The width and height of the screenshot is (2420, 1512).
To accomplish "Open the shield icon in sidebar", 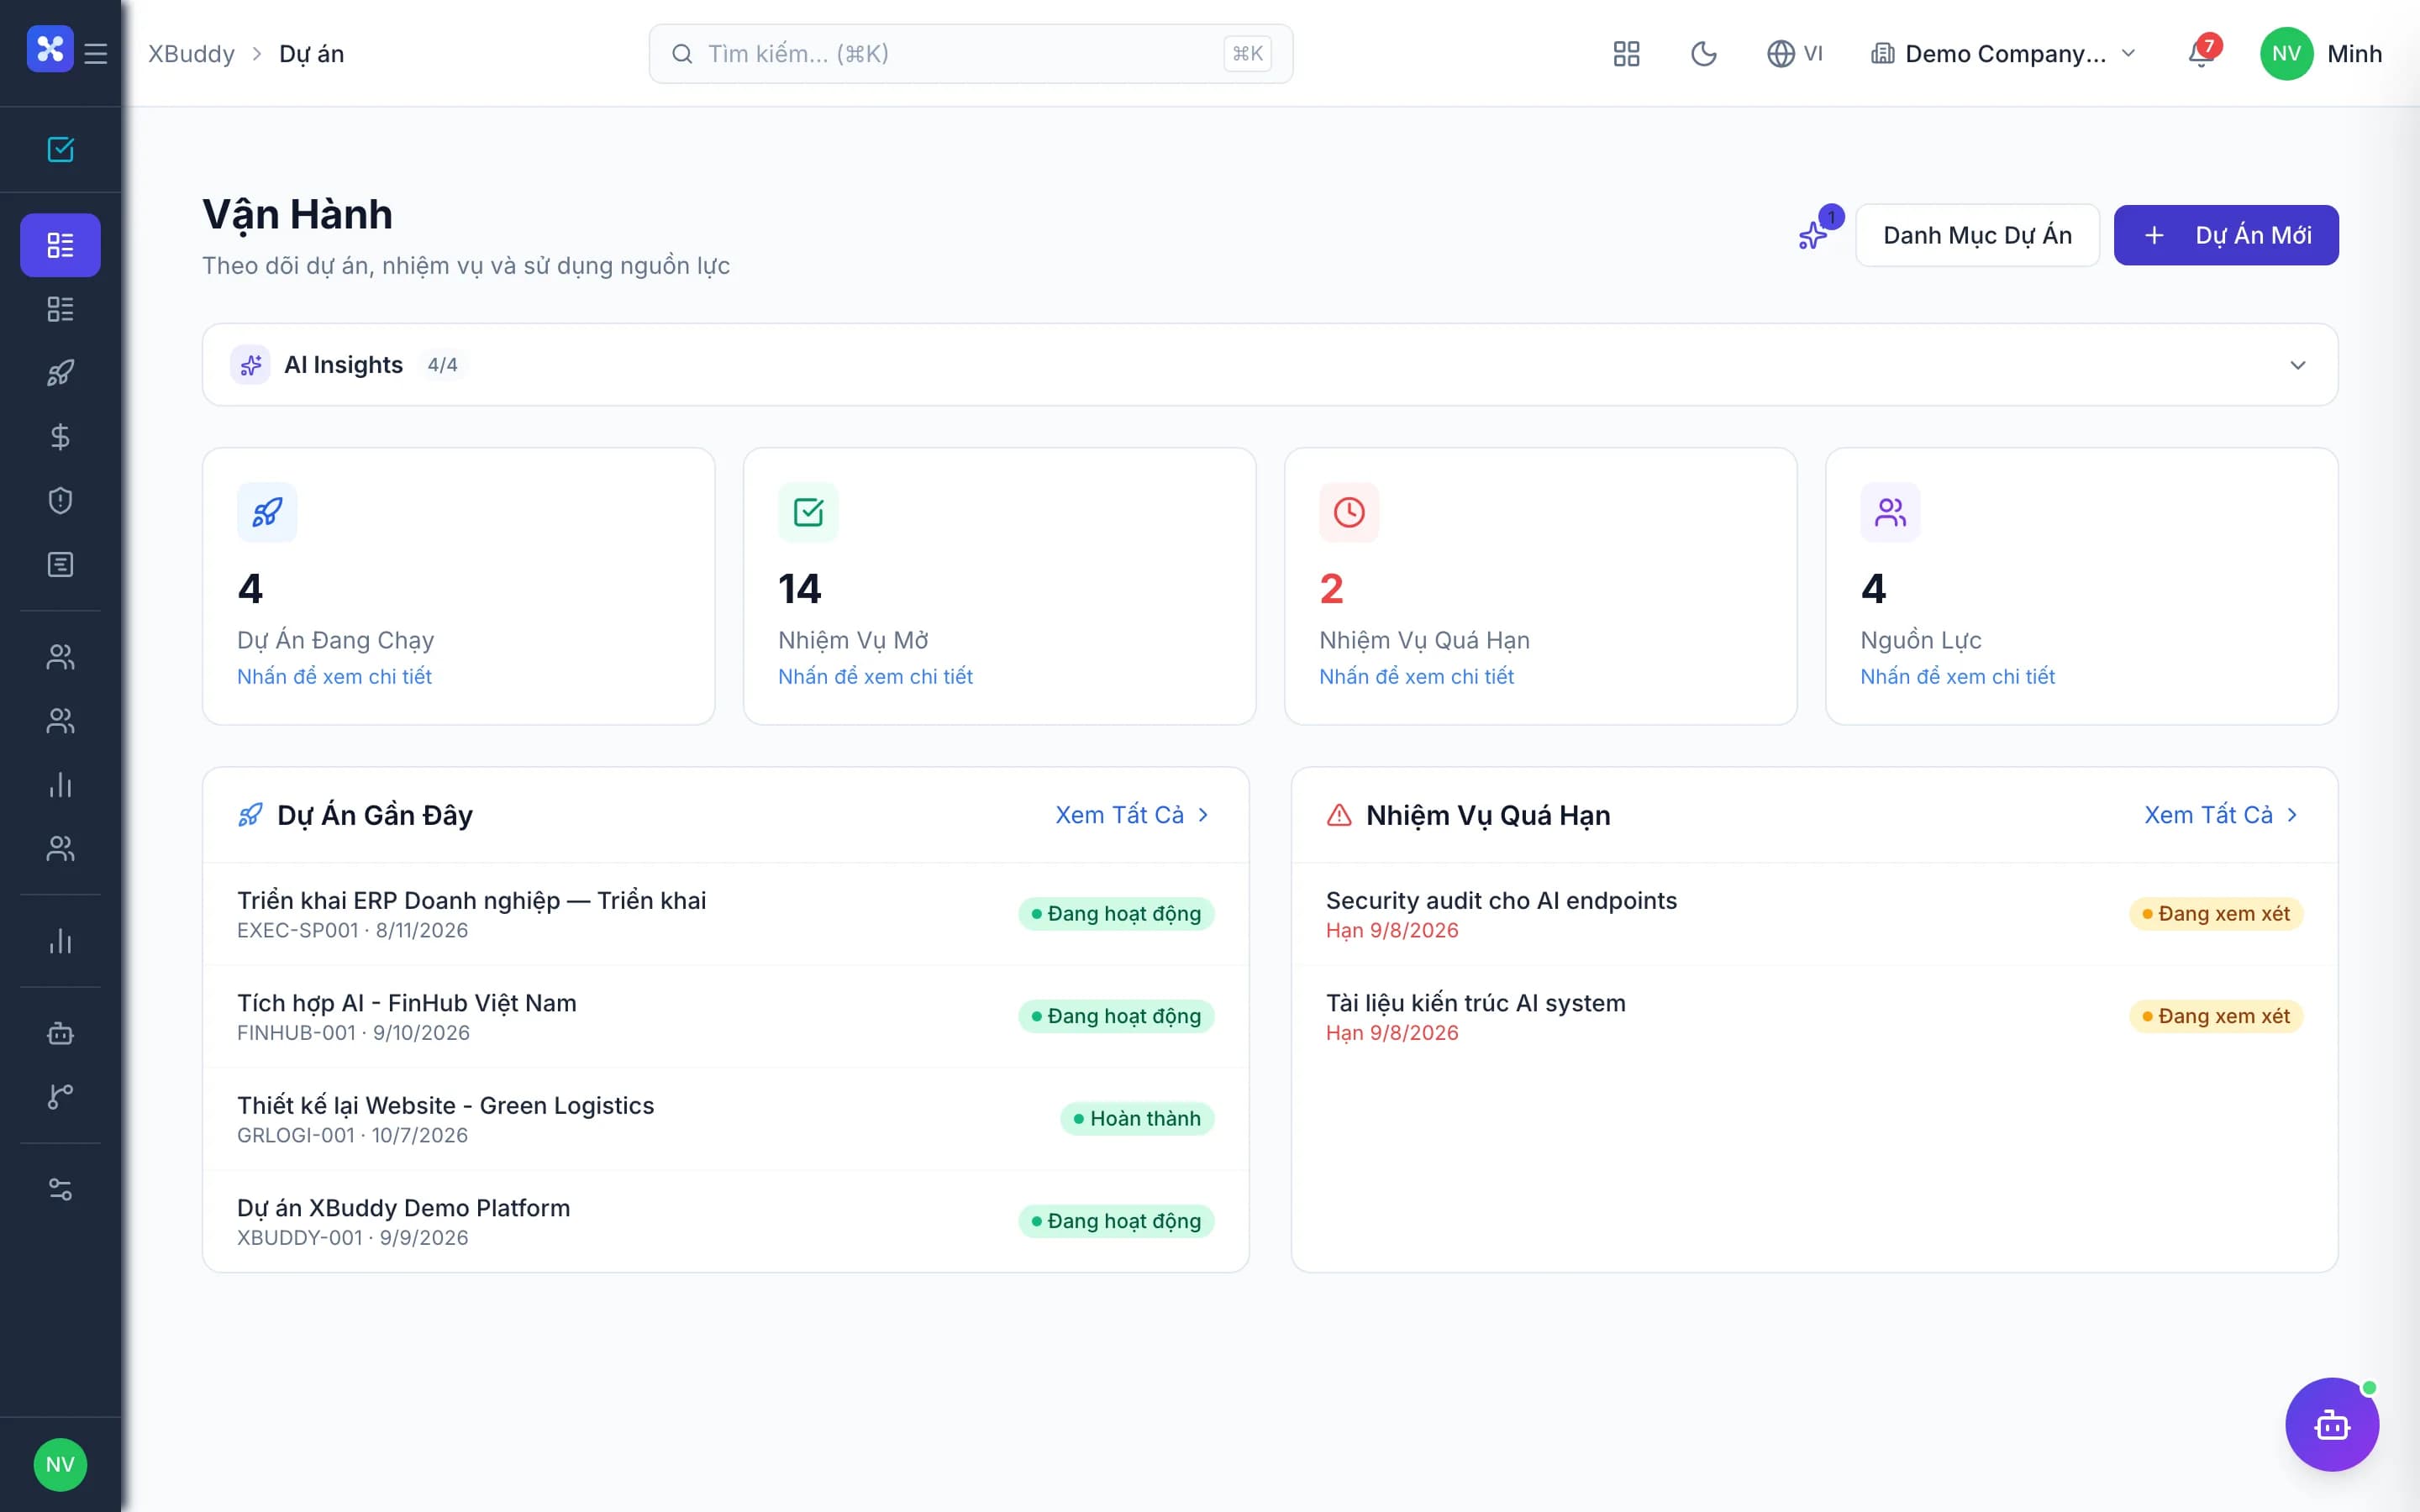I will [x=60, y=500].
